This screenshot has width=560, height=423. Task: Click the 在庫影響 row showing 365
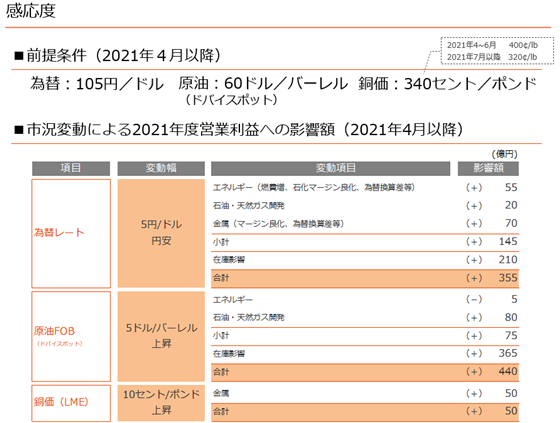point(365,354)
